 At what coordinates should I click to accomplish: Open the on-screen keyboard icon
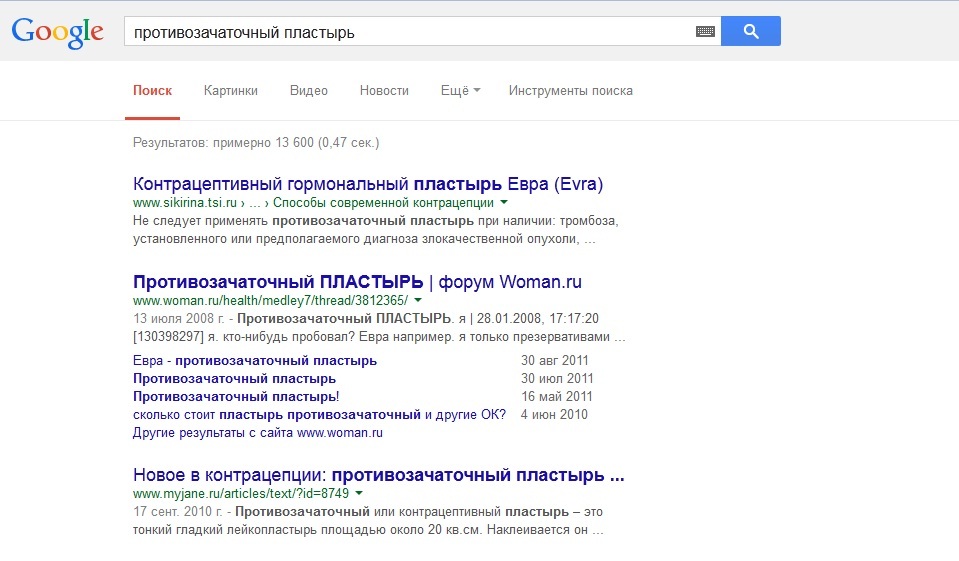(705, 31)
